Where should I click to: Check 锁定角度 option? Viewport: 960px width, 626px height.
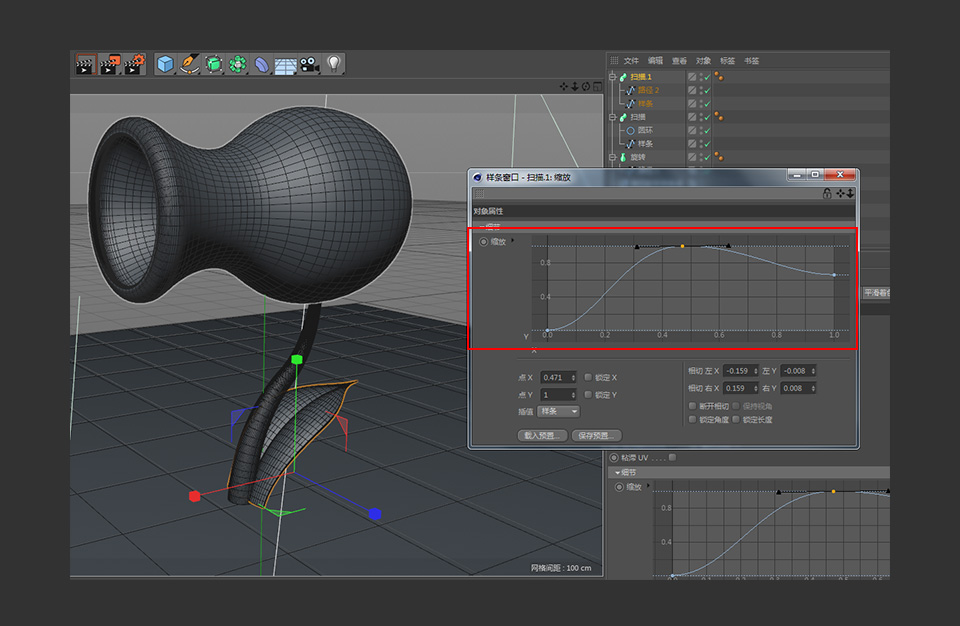(x=692, y=420)
